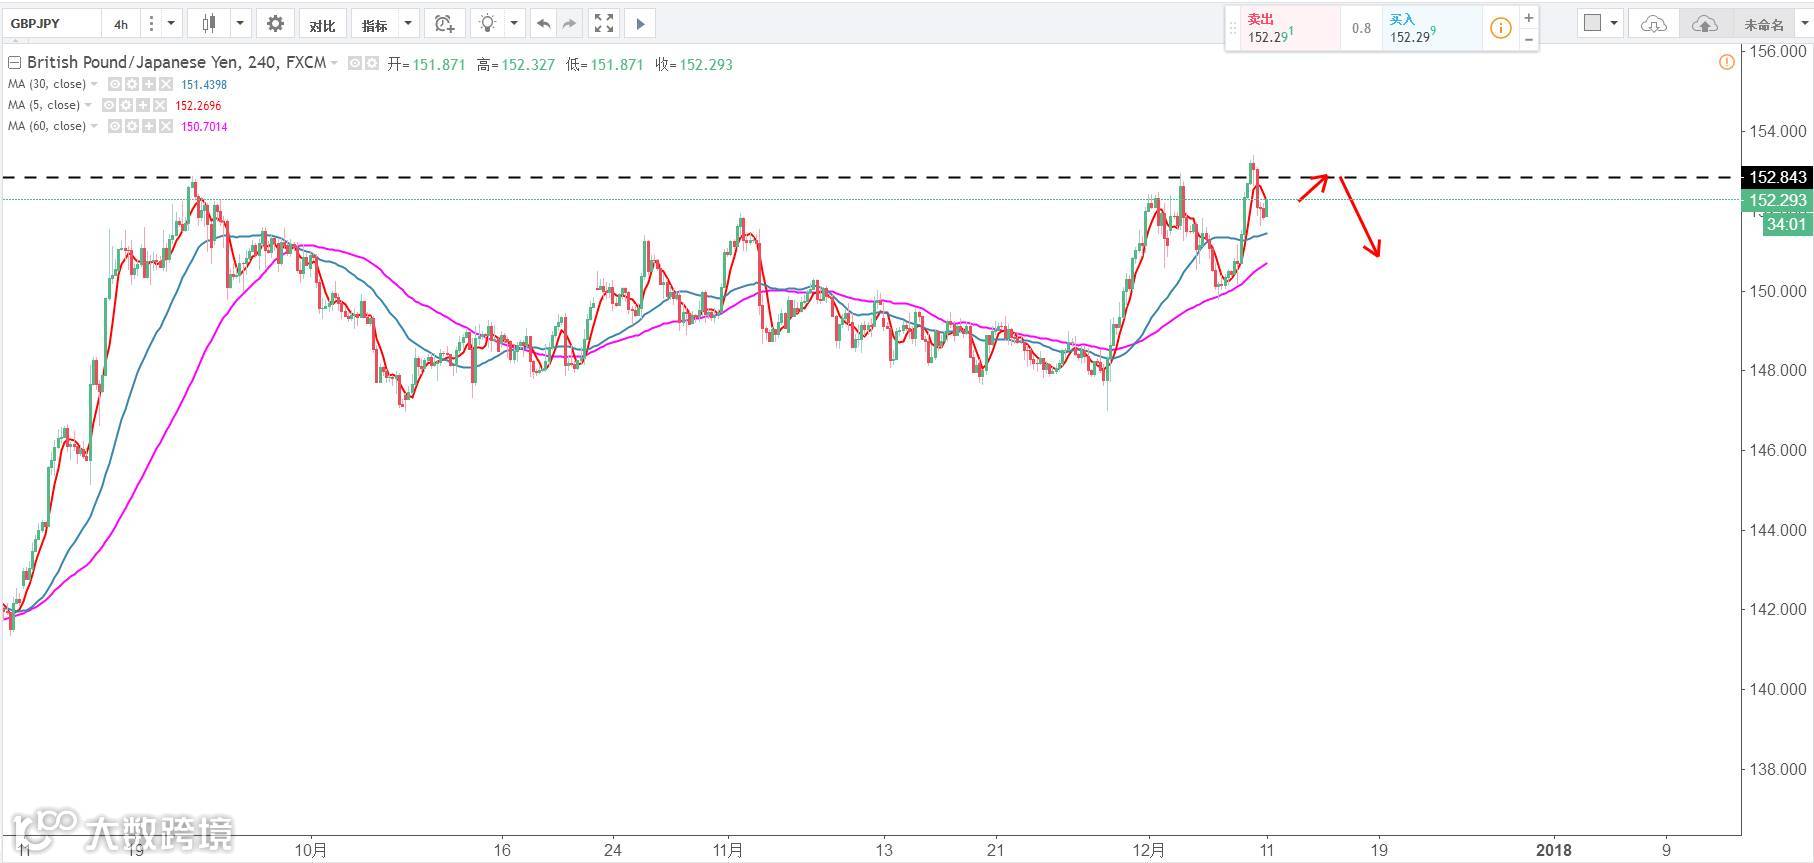This screenshot has width=1814, height=863.
Task: Click the orange warning icon near price axis
Action: click(1726, 62)
